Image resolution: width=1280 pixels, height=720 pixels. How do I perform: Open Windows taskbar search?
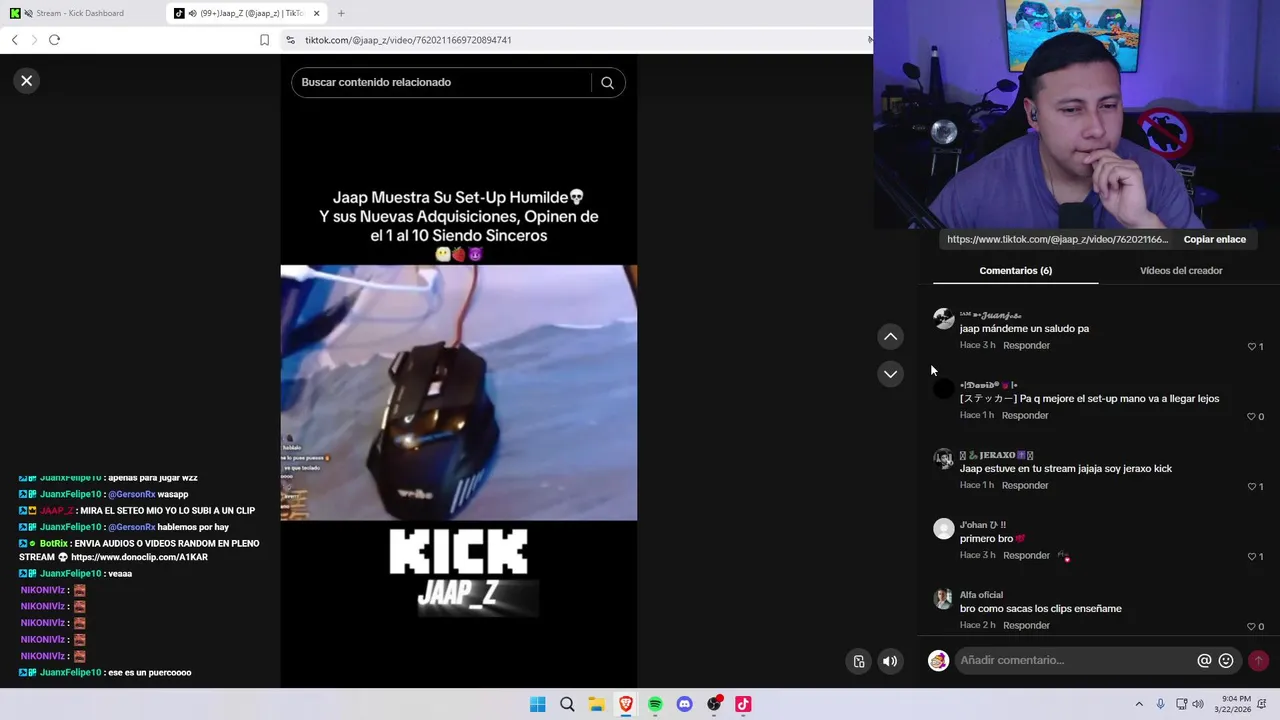click(567, 704)
